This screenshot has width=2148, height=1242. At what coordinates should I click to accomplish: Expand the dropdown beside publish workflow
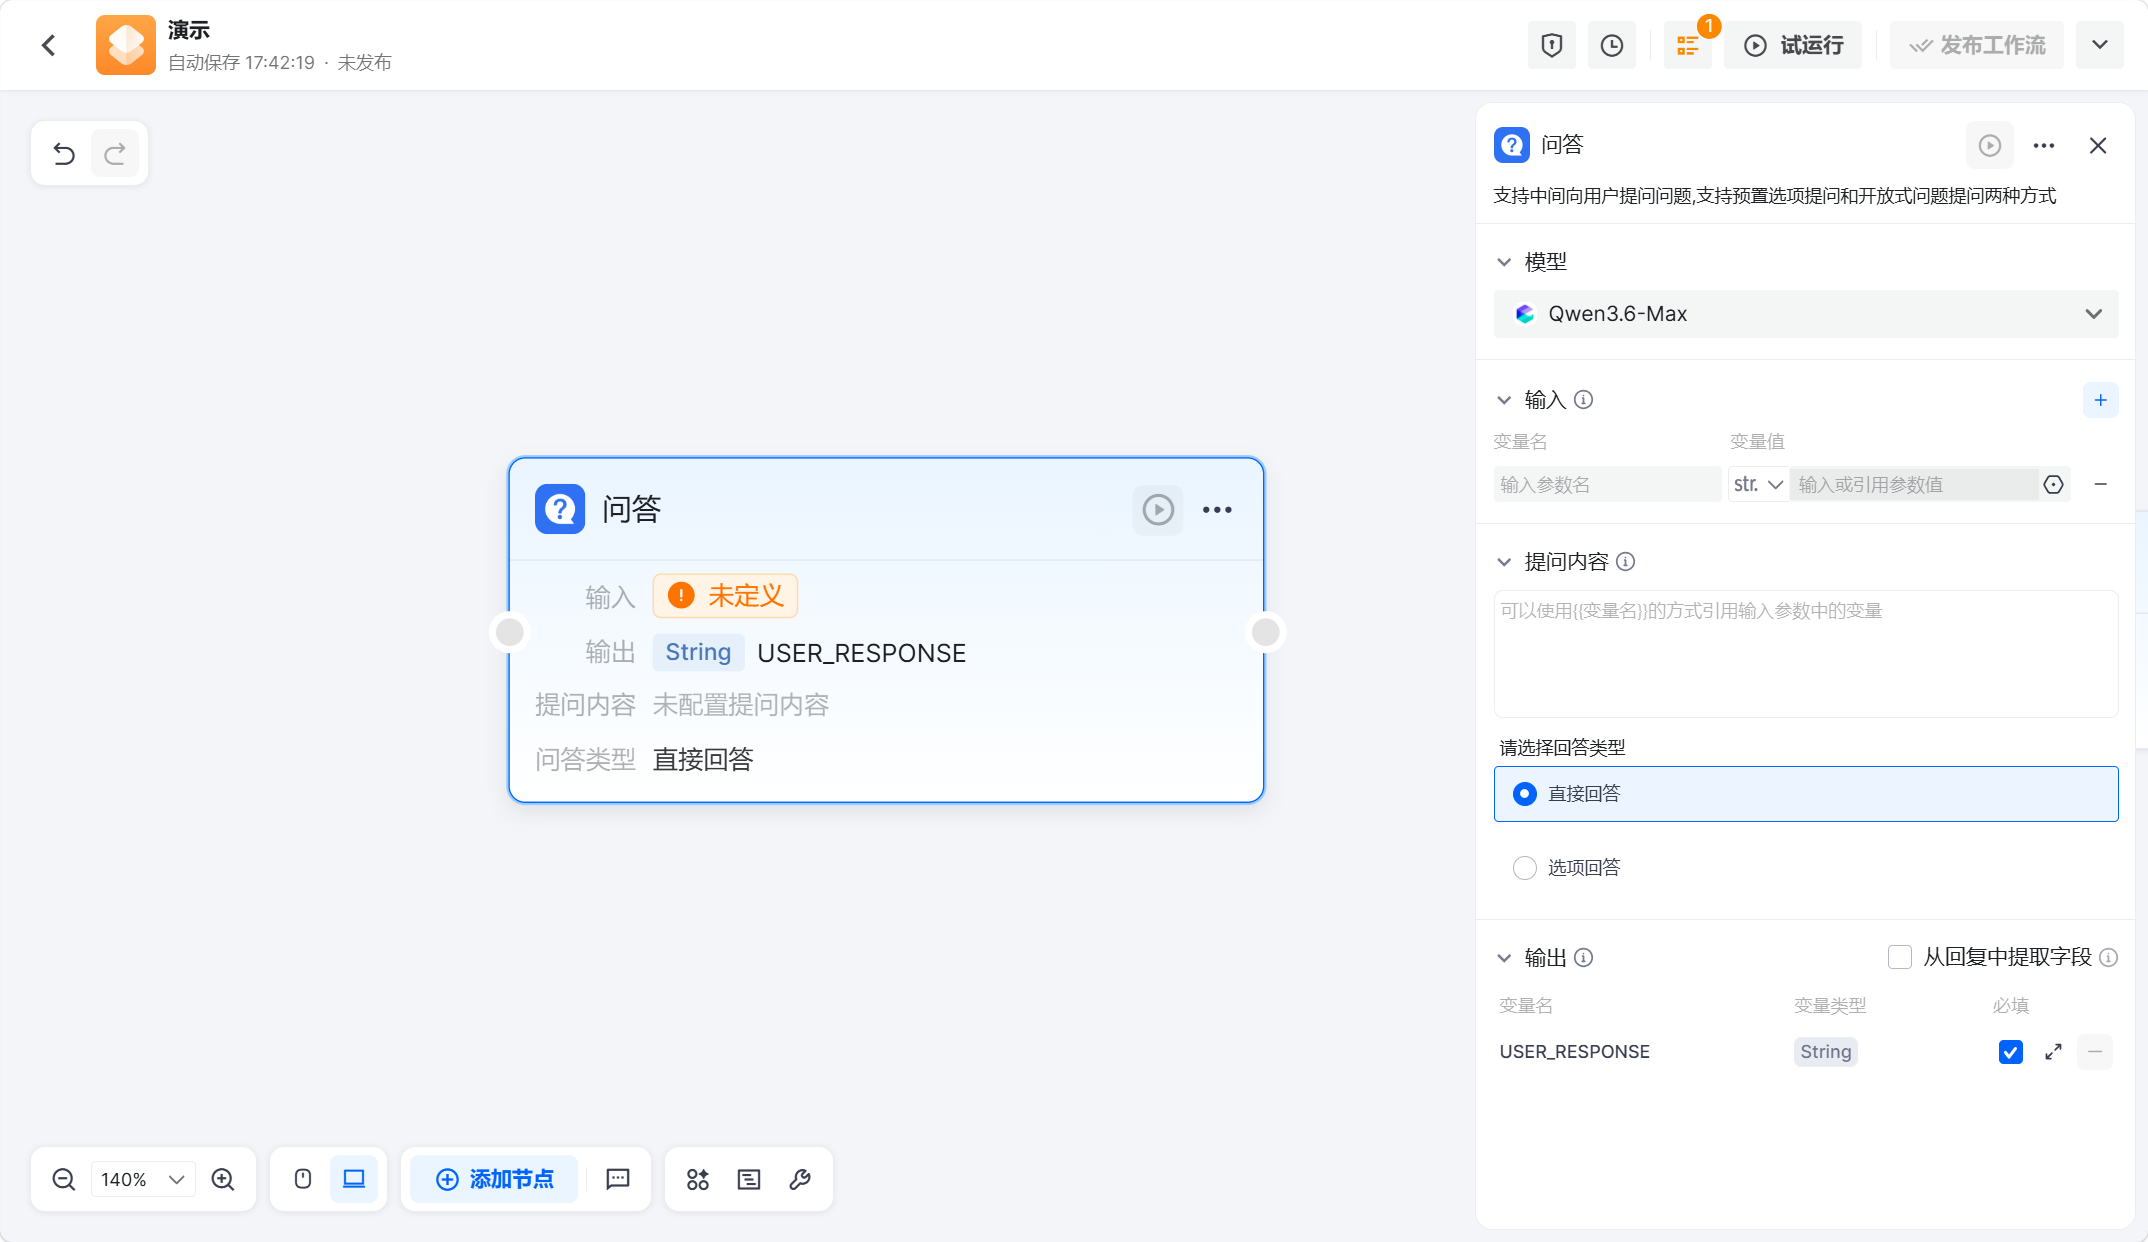coord(2100,45)
